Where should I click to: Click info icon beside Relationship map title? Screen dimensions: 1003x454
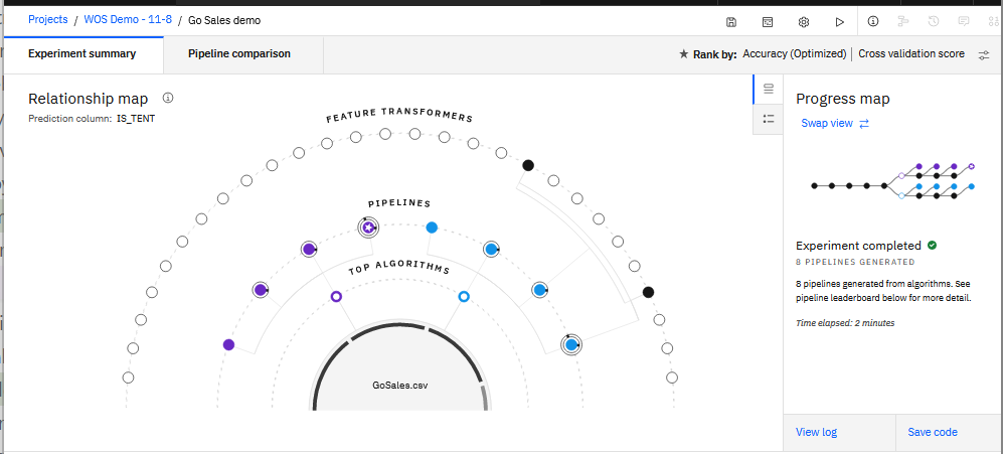(168, 98)
